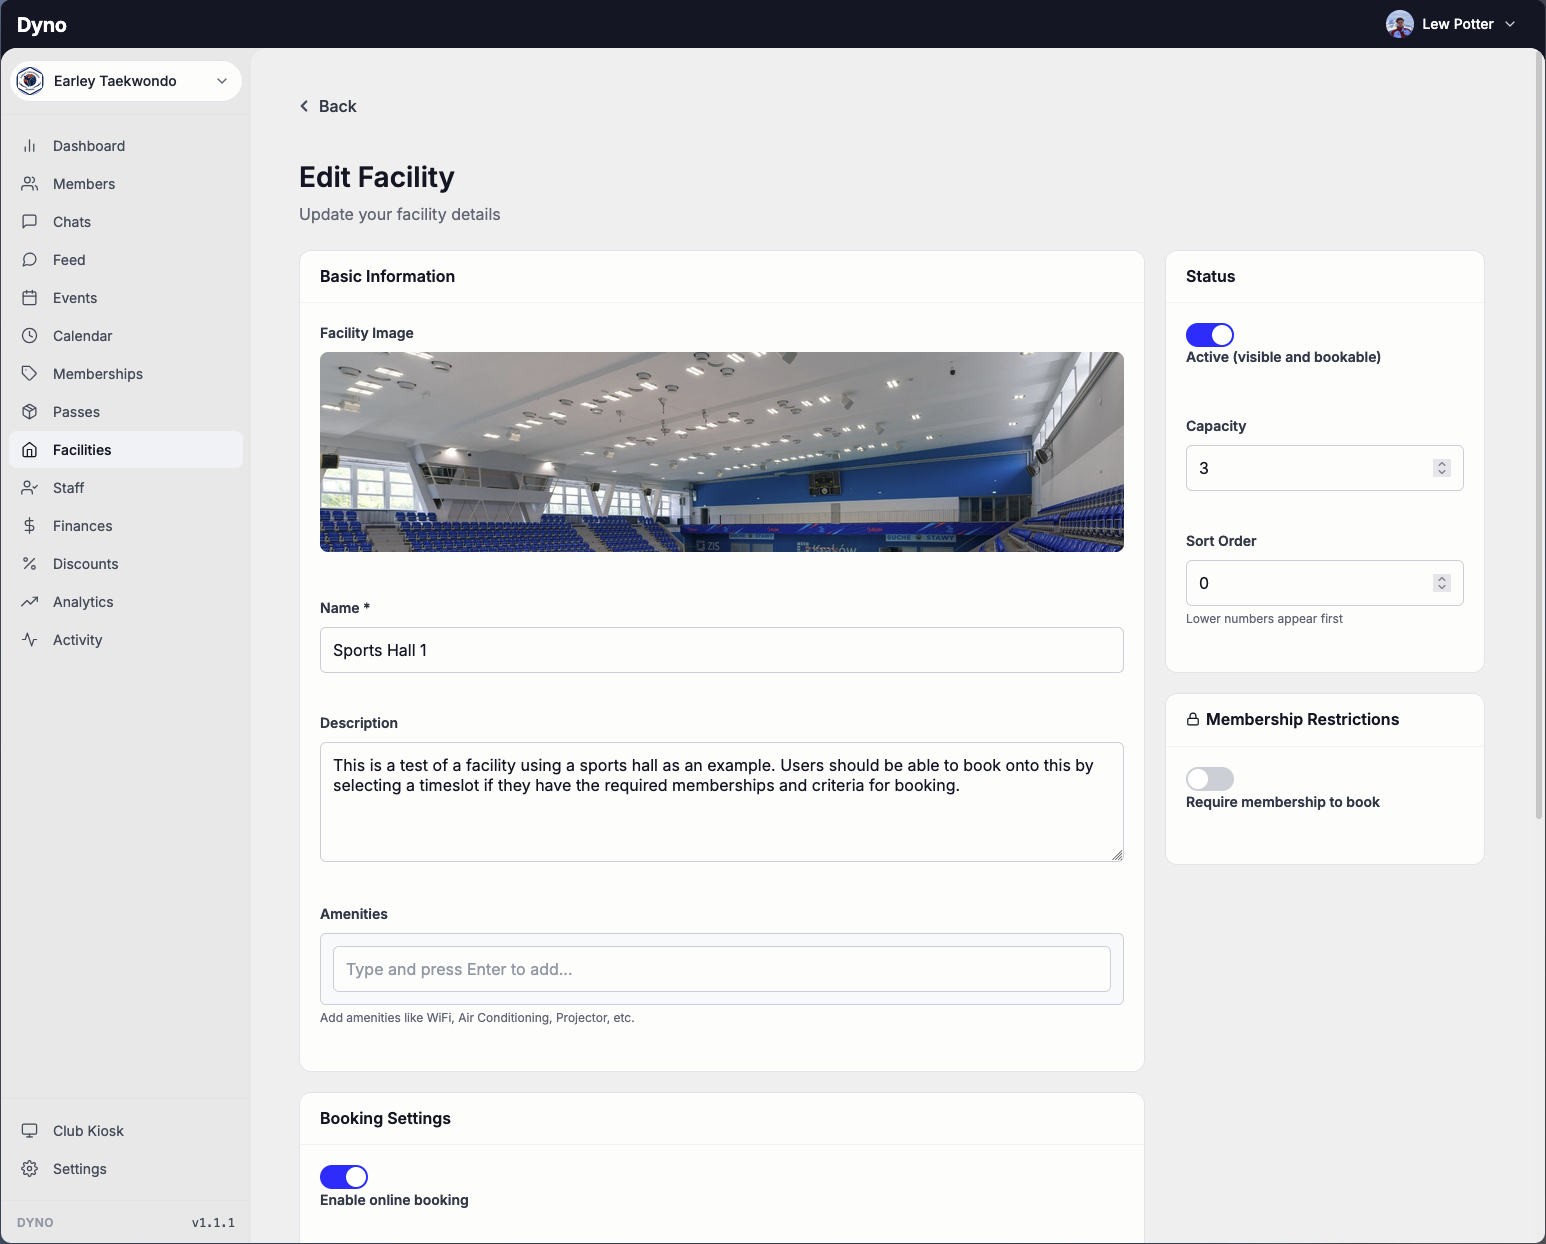
Task: Click the v1.1.1 version text
Action: tap(213, 1222)
